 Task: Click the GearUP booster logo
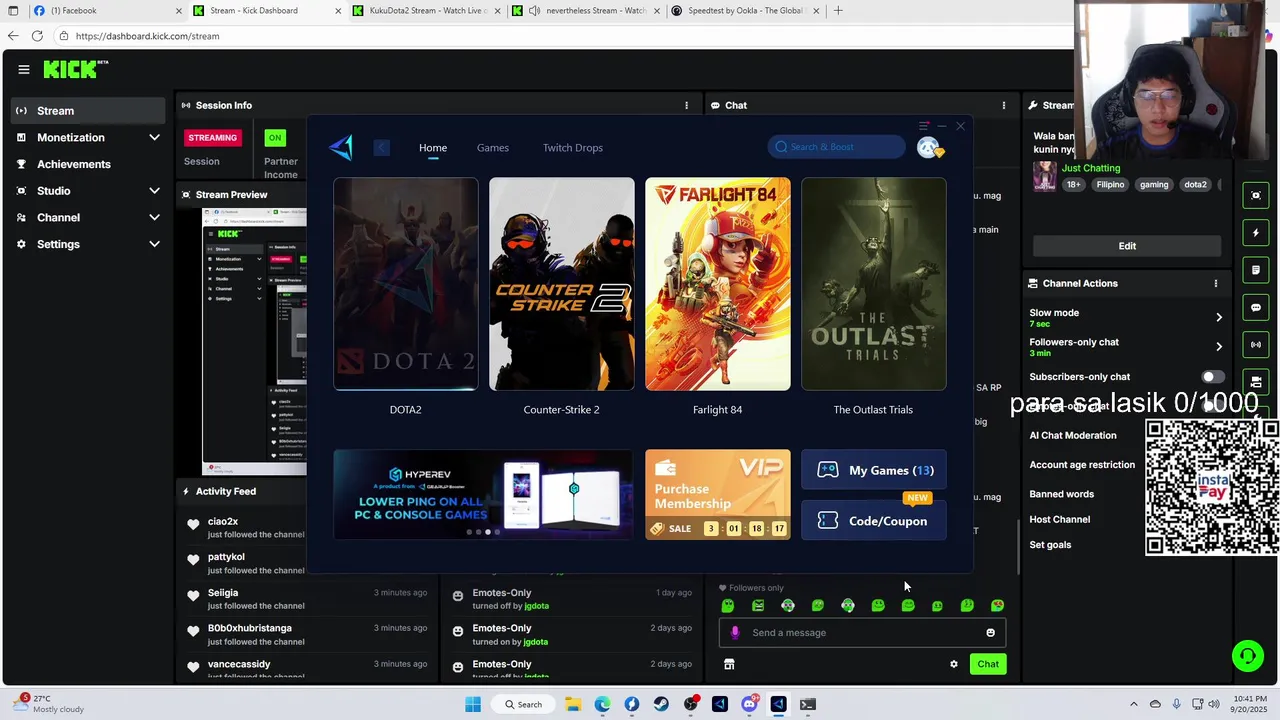point(341,148)
